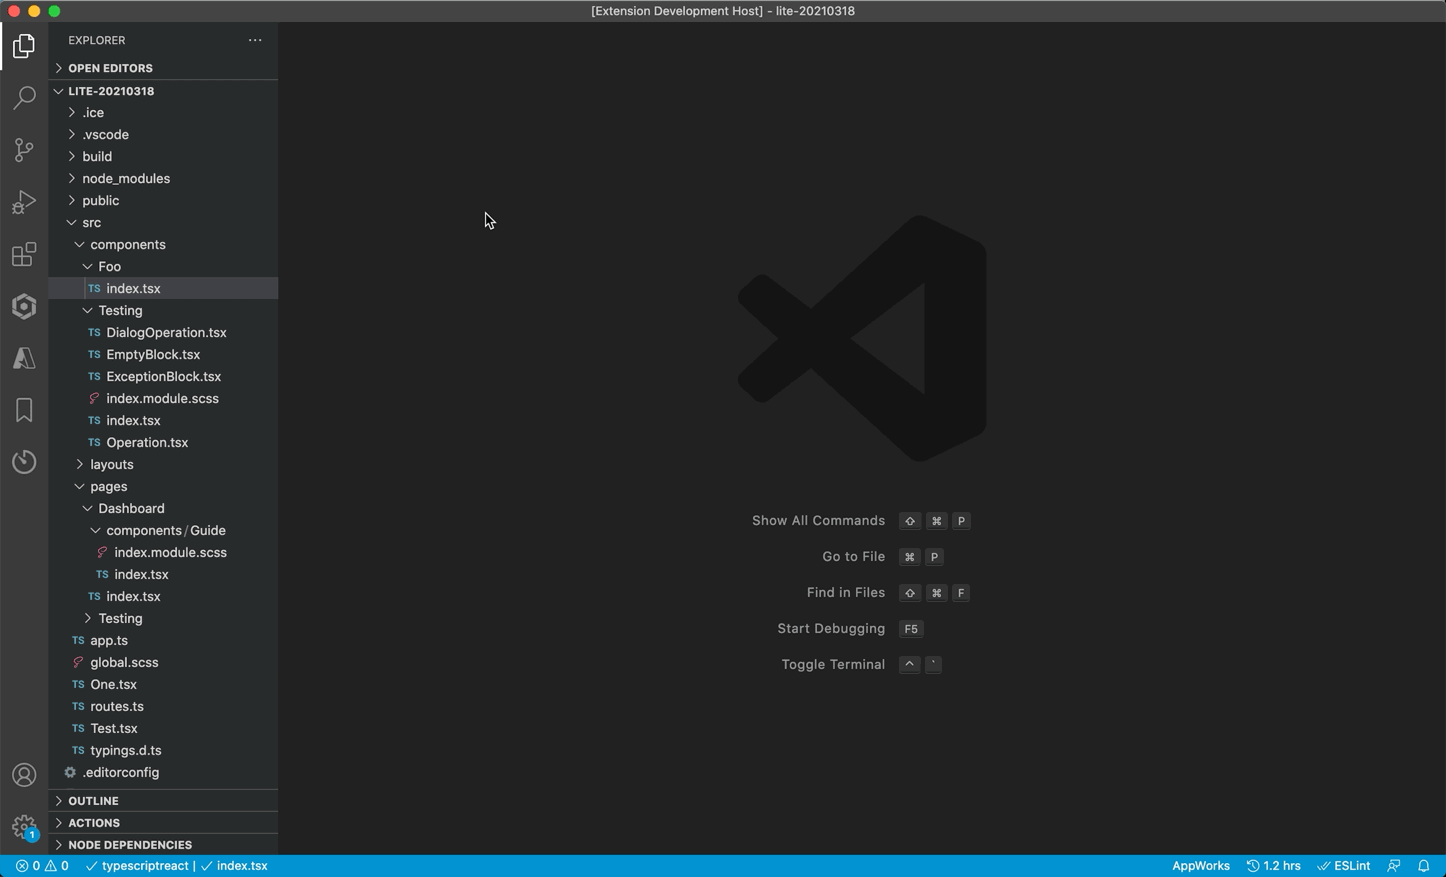Click the 1.2 hrs time status item
This screenshot has width=1446, height=877.
(x=1273, y=866)
